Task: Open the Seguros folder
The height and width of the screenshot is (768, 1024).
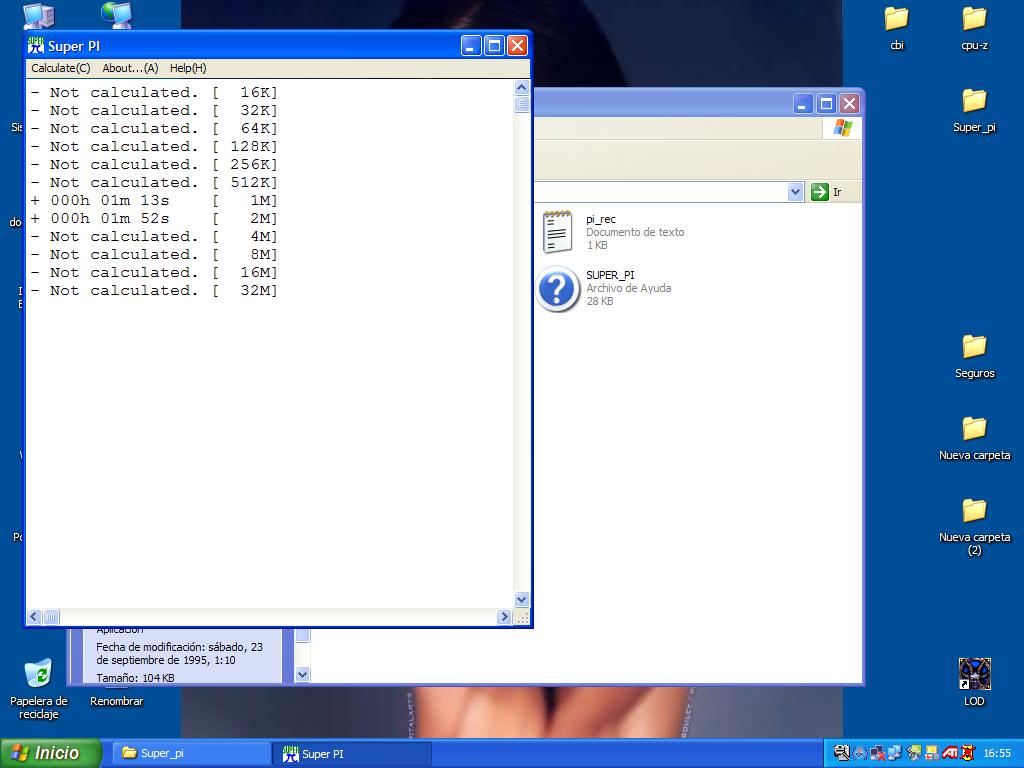Action: click(974, 347)
